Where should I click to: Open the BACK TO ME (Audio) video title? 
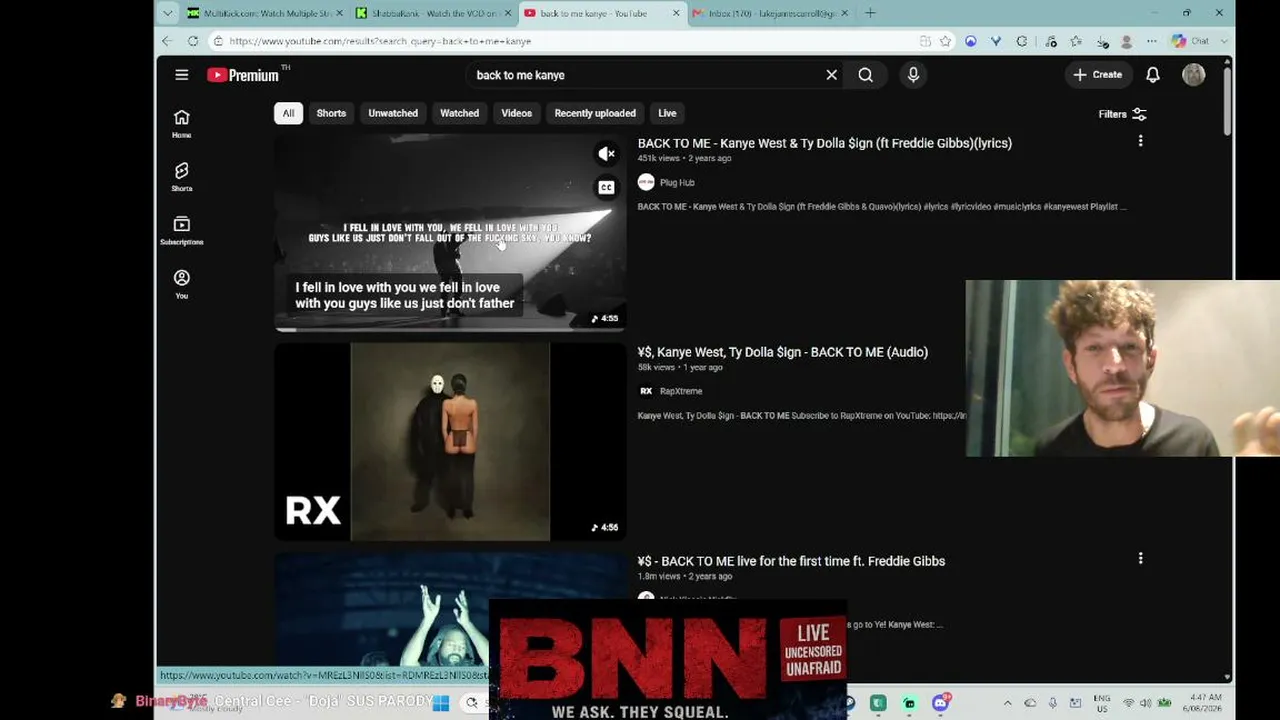(x=783, y=352)
